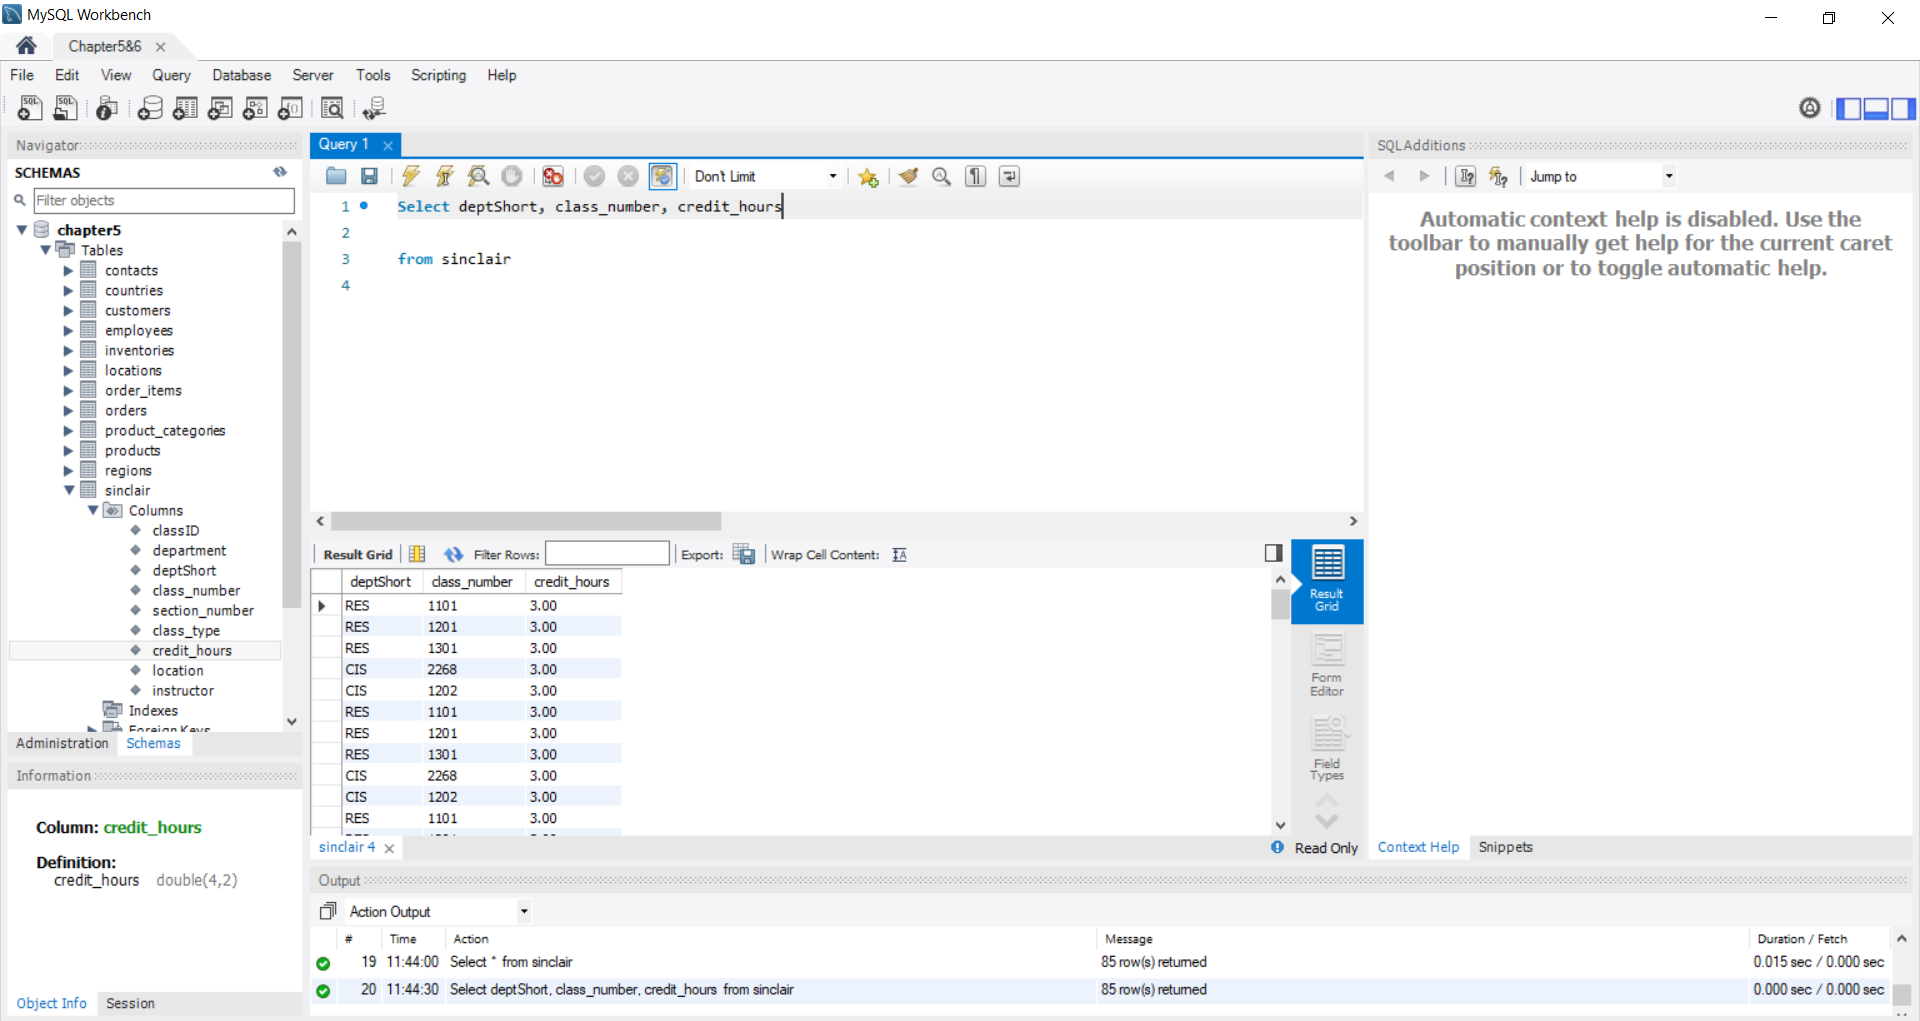Toggle continue-on-error for script execution
The width and height of the screenshot is (1920, 1021).
(x=553, y=176)
